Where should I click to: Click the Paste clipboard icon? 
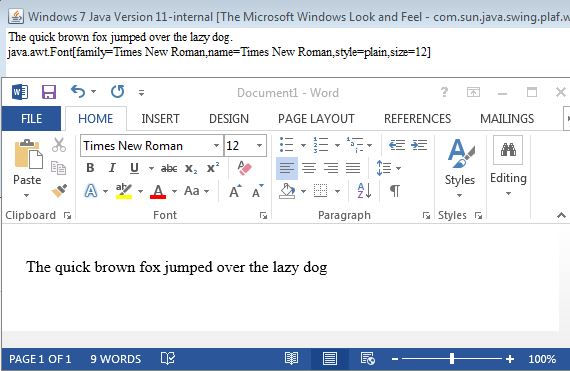(x=28, y=154)
